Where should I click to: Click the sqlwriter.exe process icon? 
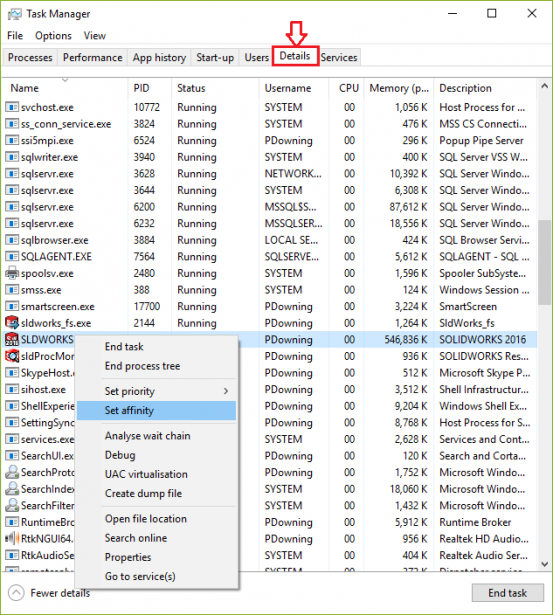tap(12, 157)
